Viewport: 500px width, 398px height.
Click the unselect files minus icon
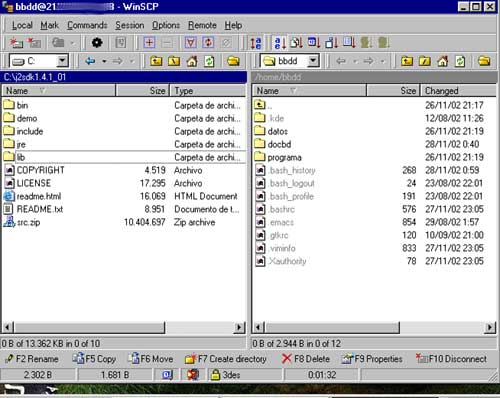click(167, 43)
